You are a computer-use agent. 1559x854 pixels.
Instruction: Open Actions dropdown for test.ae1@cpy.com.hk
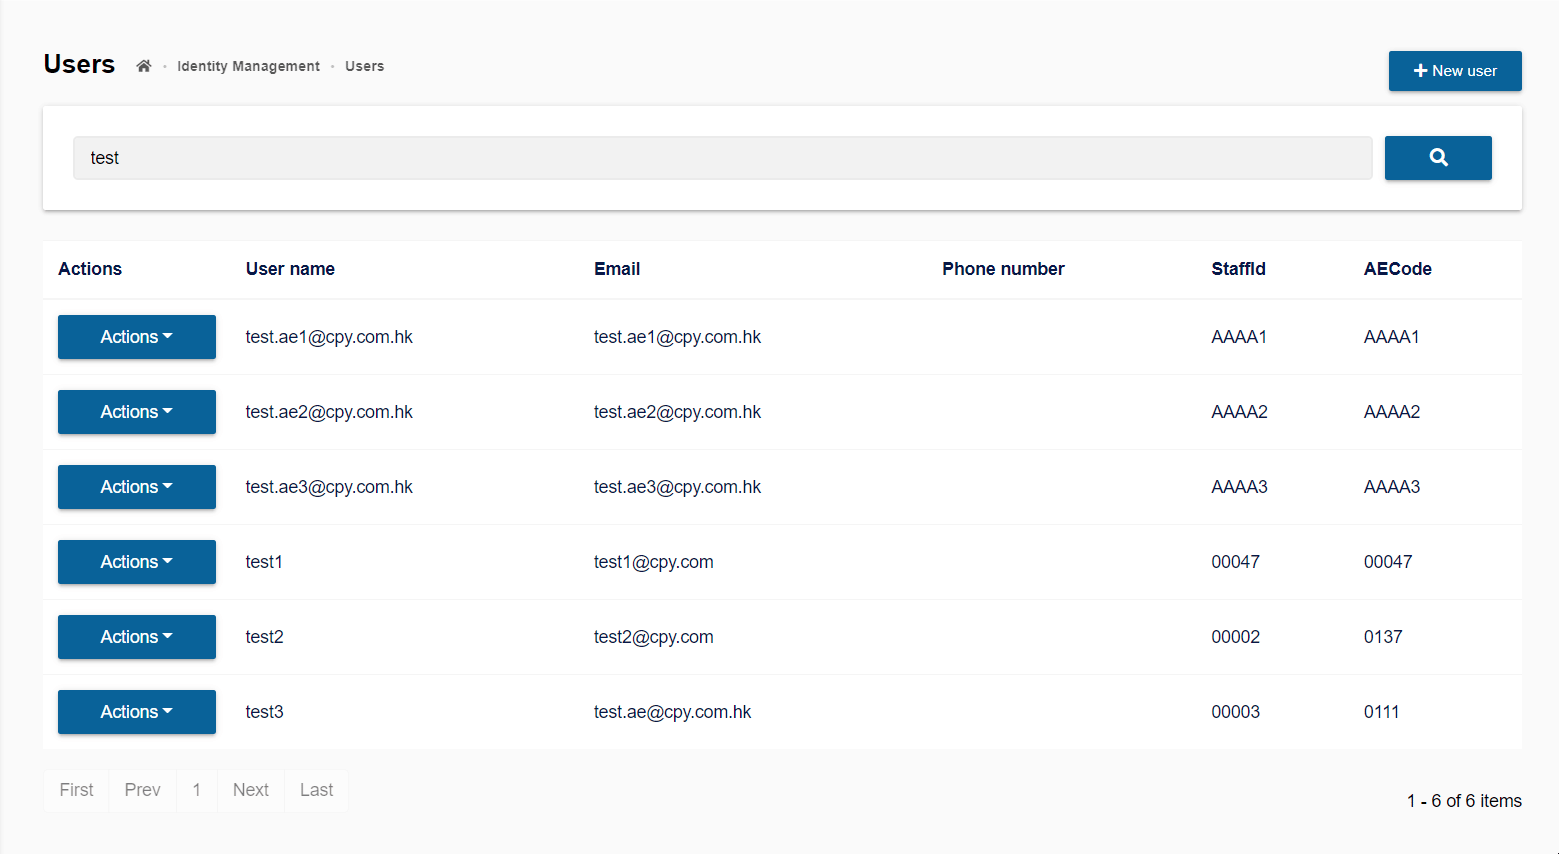tap(136, 337)
